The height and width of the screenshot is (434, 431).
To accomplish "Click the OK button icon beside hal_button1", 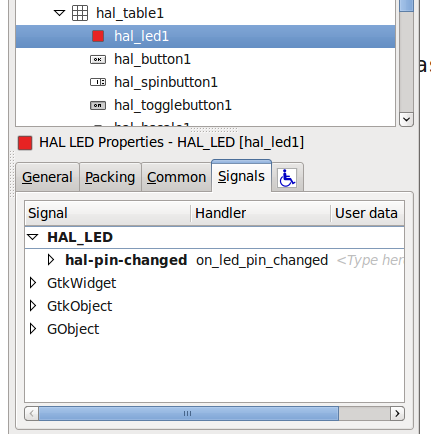I will [x=98, y=59].
